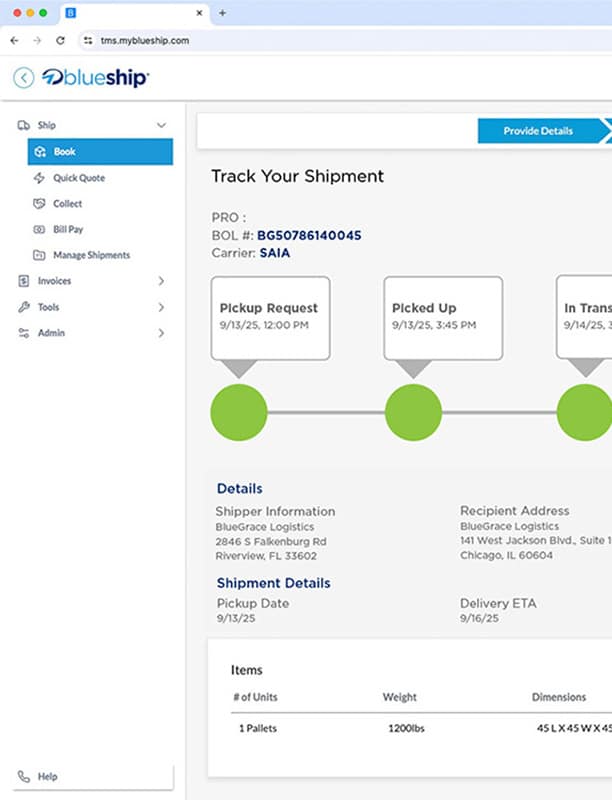
Task: Click the Collect handshake icon
Action: [x=39, y=204]
